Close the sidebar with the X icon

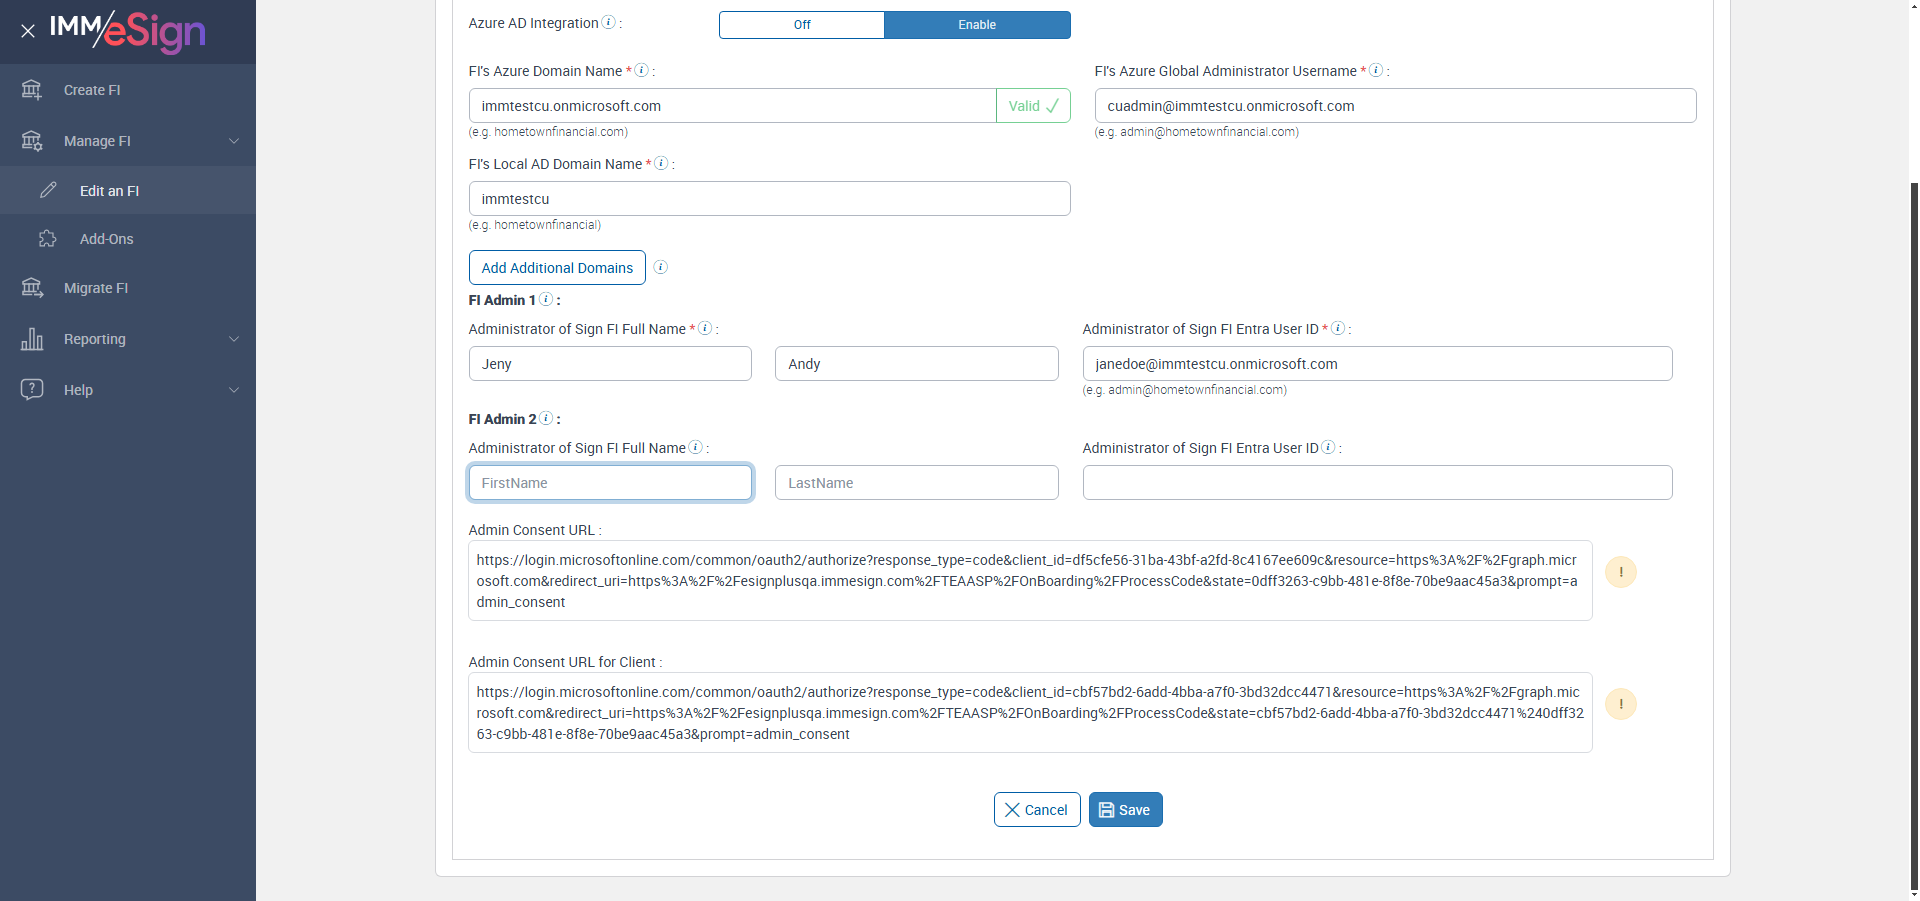pyautogui.click(x=28, y=31)
